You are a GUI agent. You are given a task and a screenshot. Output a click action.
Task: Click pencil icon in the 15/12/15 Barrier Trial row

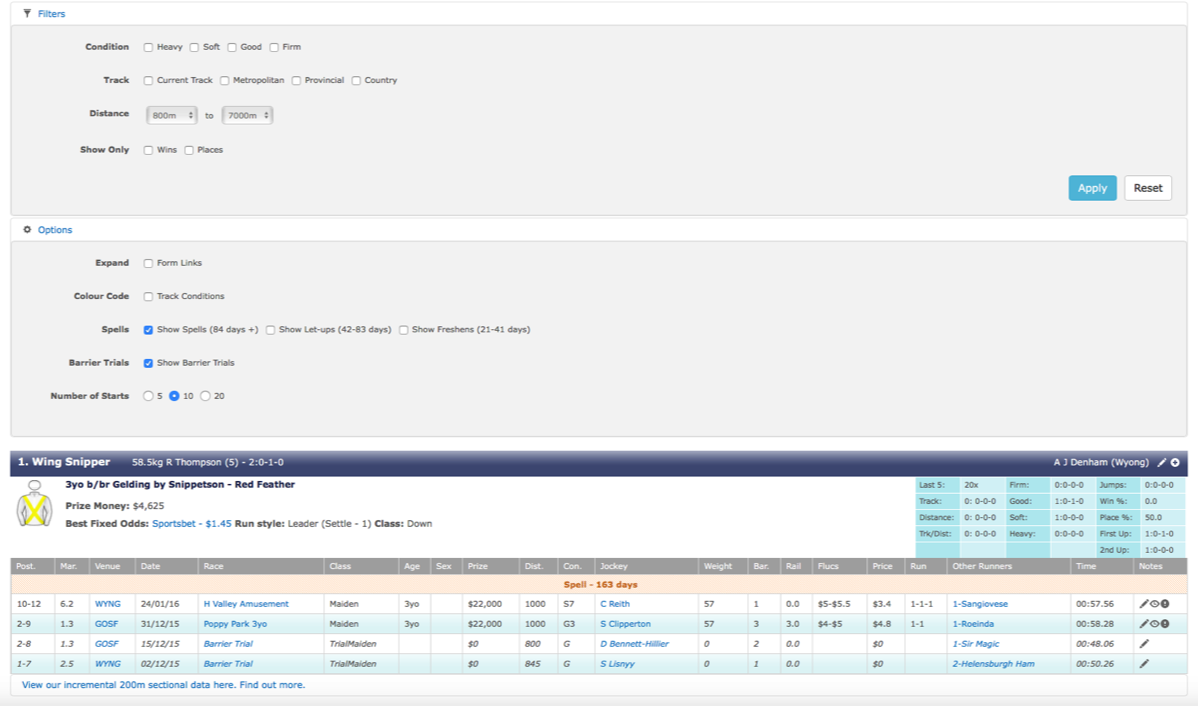1144,644
